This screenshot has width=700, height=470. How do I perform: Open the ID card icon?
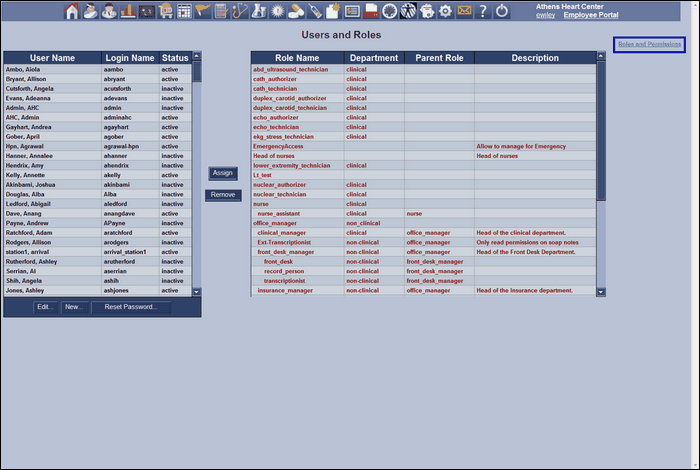[352, 11]
